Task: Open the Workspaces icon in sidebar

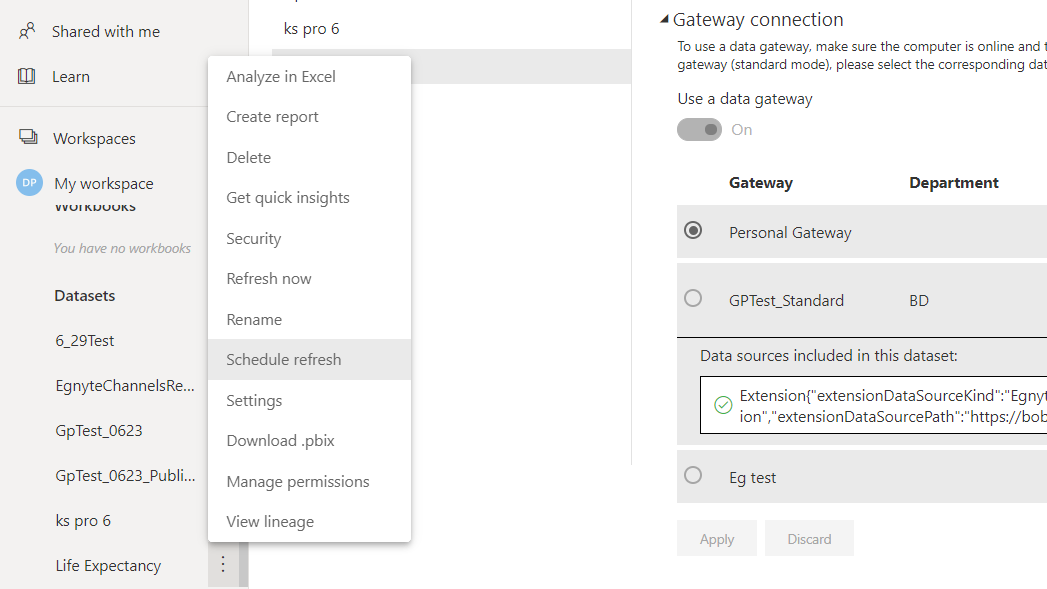Action: pyautogui.click(x=28, y=137)
